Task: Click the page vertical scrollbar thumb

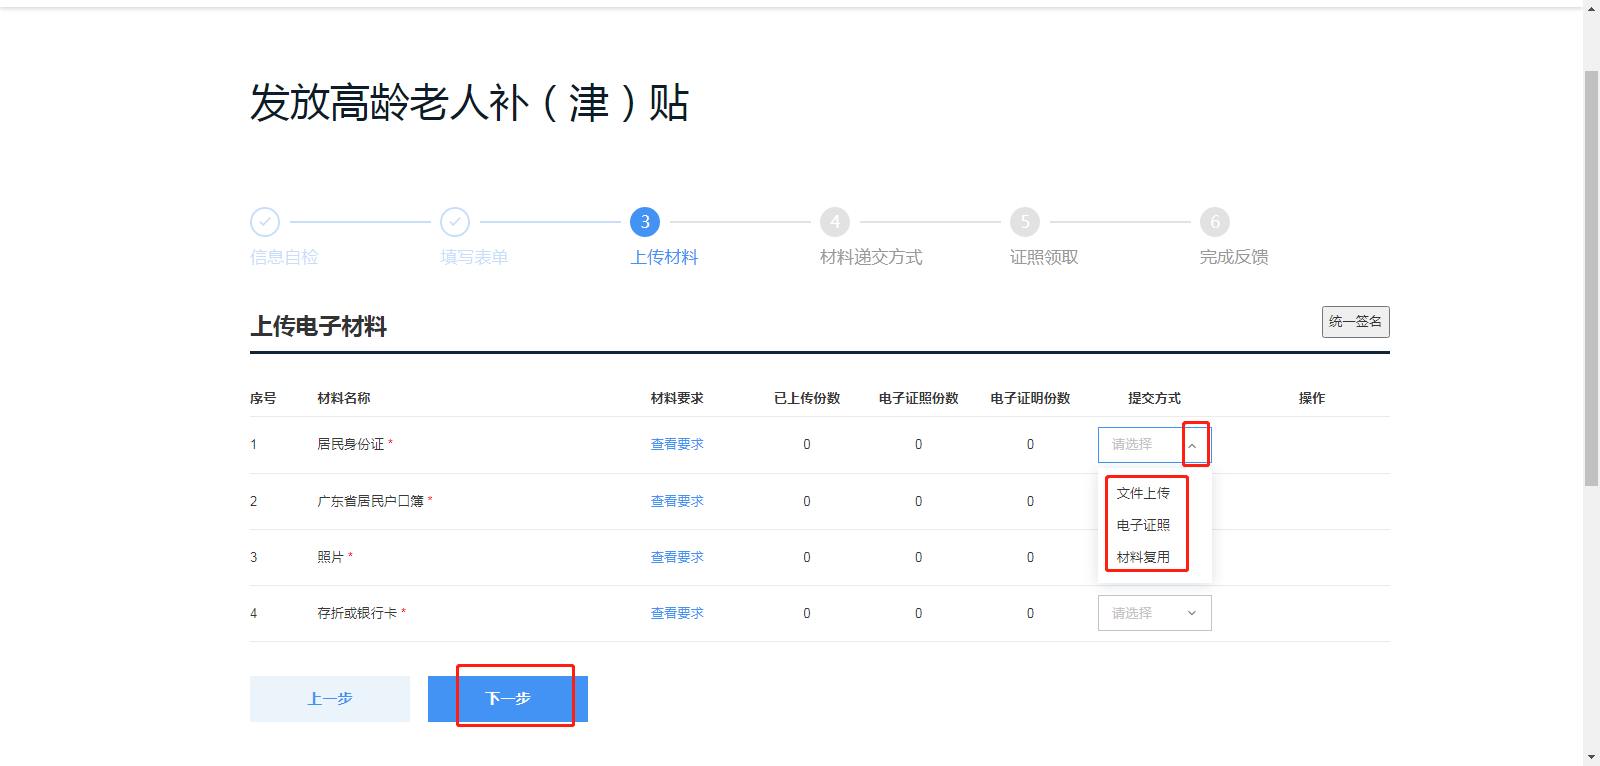Action: tap(1591, 279)
